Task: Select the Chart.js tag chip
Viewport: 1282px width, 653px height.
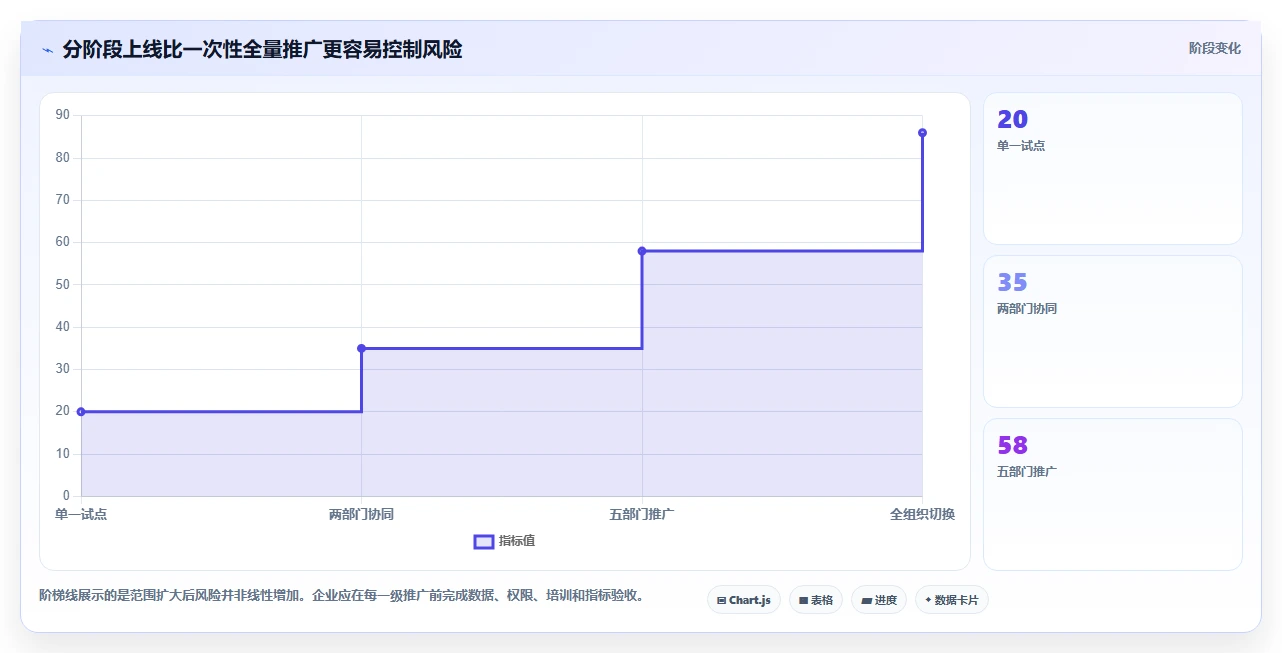Action: pos(744,600)
